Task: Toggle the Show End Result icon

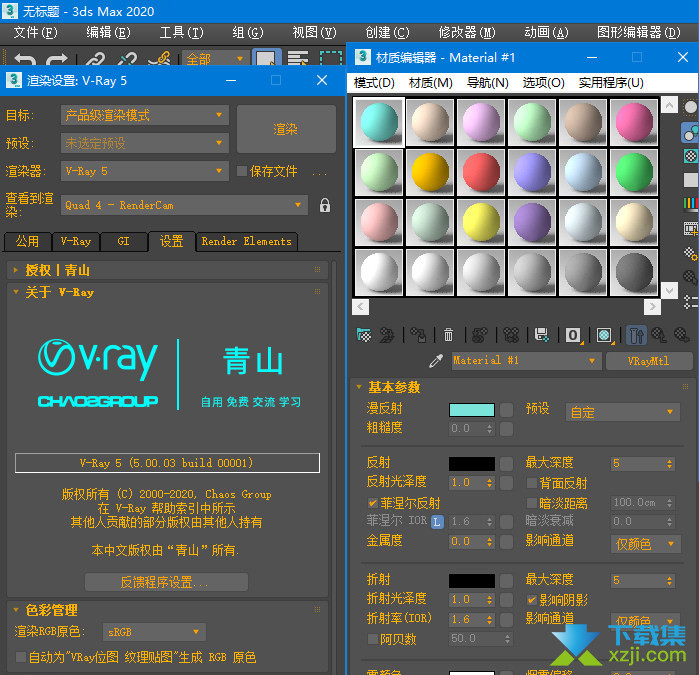Action: pos(636,335)
